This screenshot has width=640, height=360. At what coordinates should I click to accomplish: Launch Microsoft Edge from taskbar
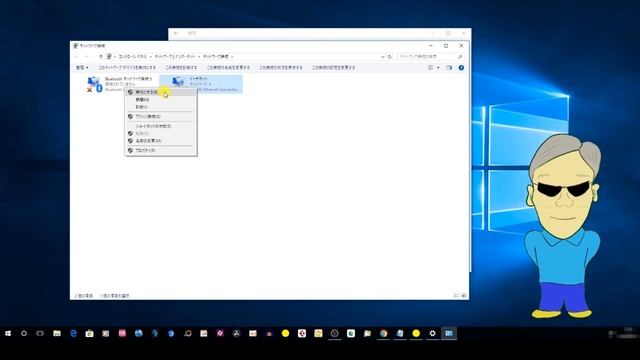73,333
